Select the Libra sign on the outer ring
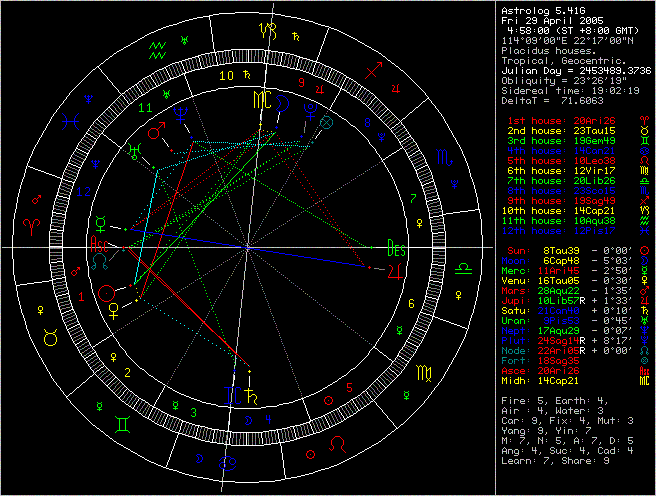 [465, 270]
